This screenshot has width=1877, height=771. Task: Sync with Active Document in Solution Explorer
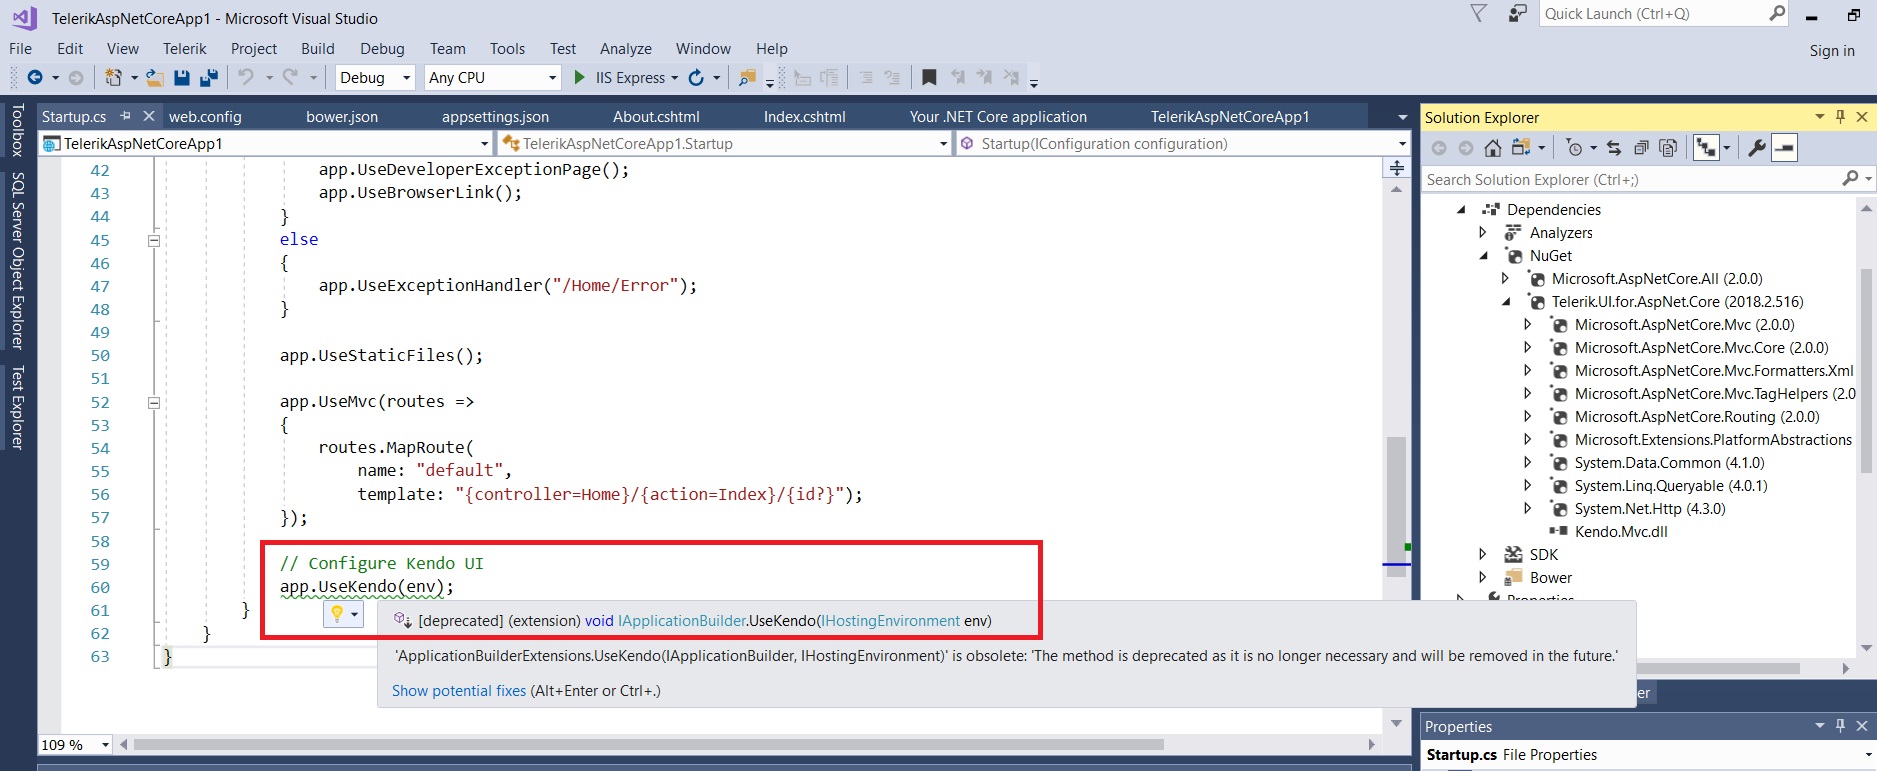point(1614,148)
